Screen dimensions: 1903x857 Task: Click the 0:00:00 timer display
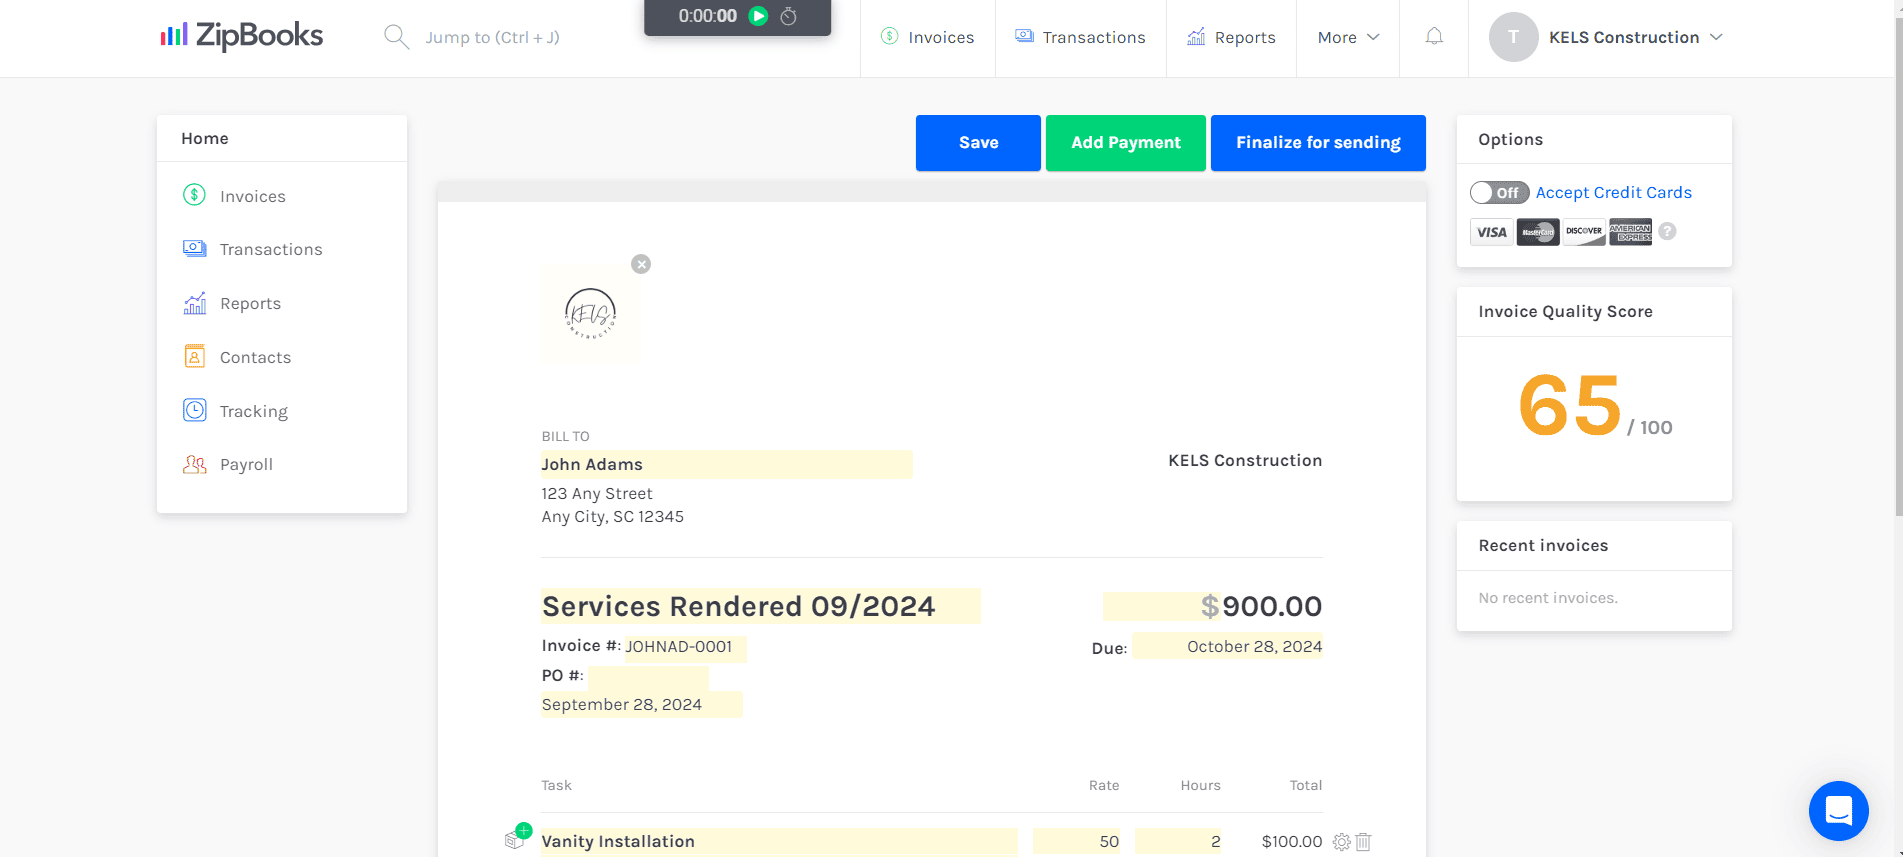707,16
